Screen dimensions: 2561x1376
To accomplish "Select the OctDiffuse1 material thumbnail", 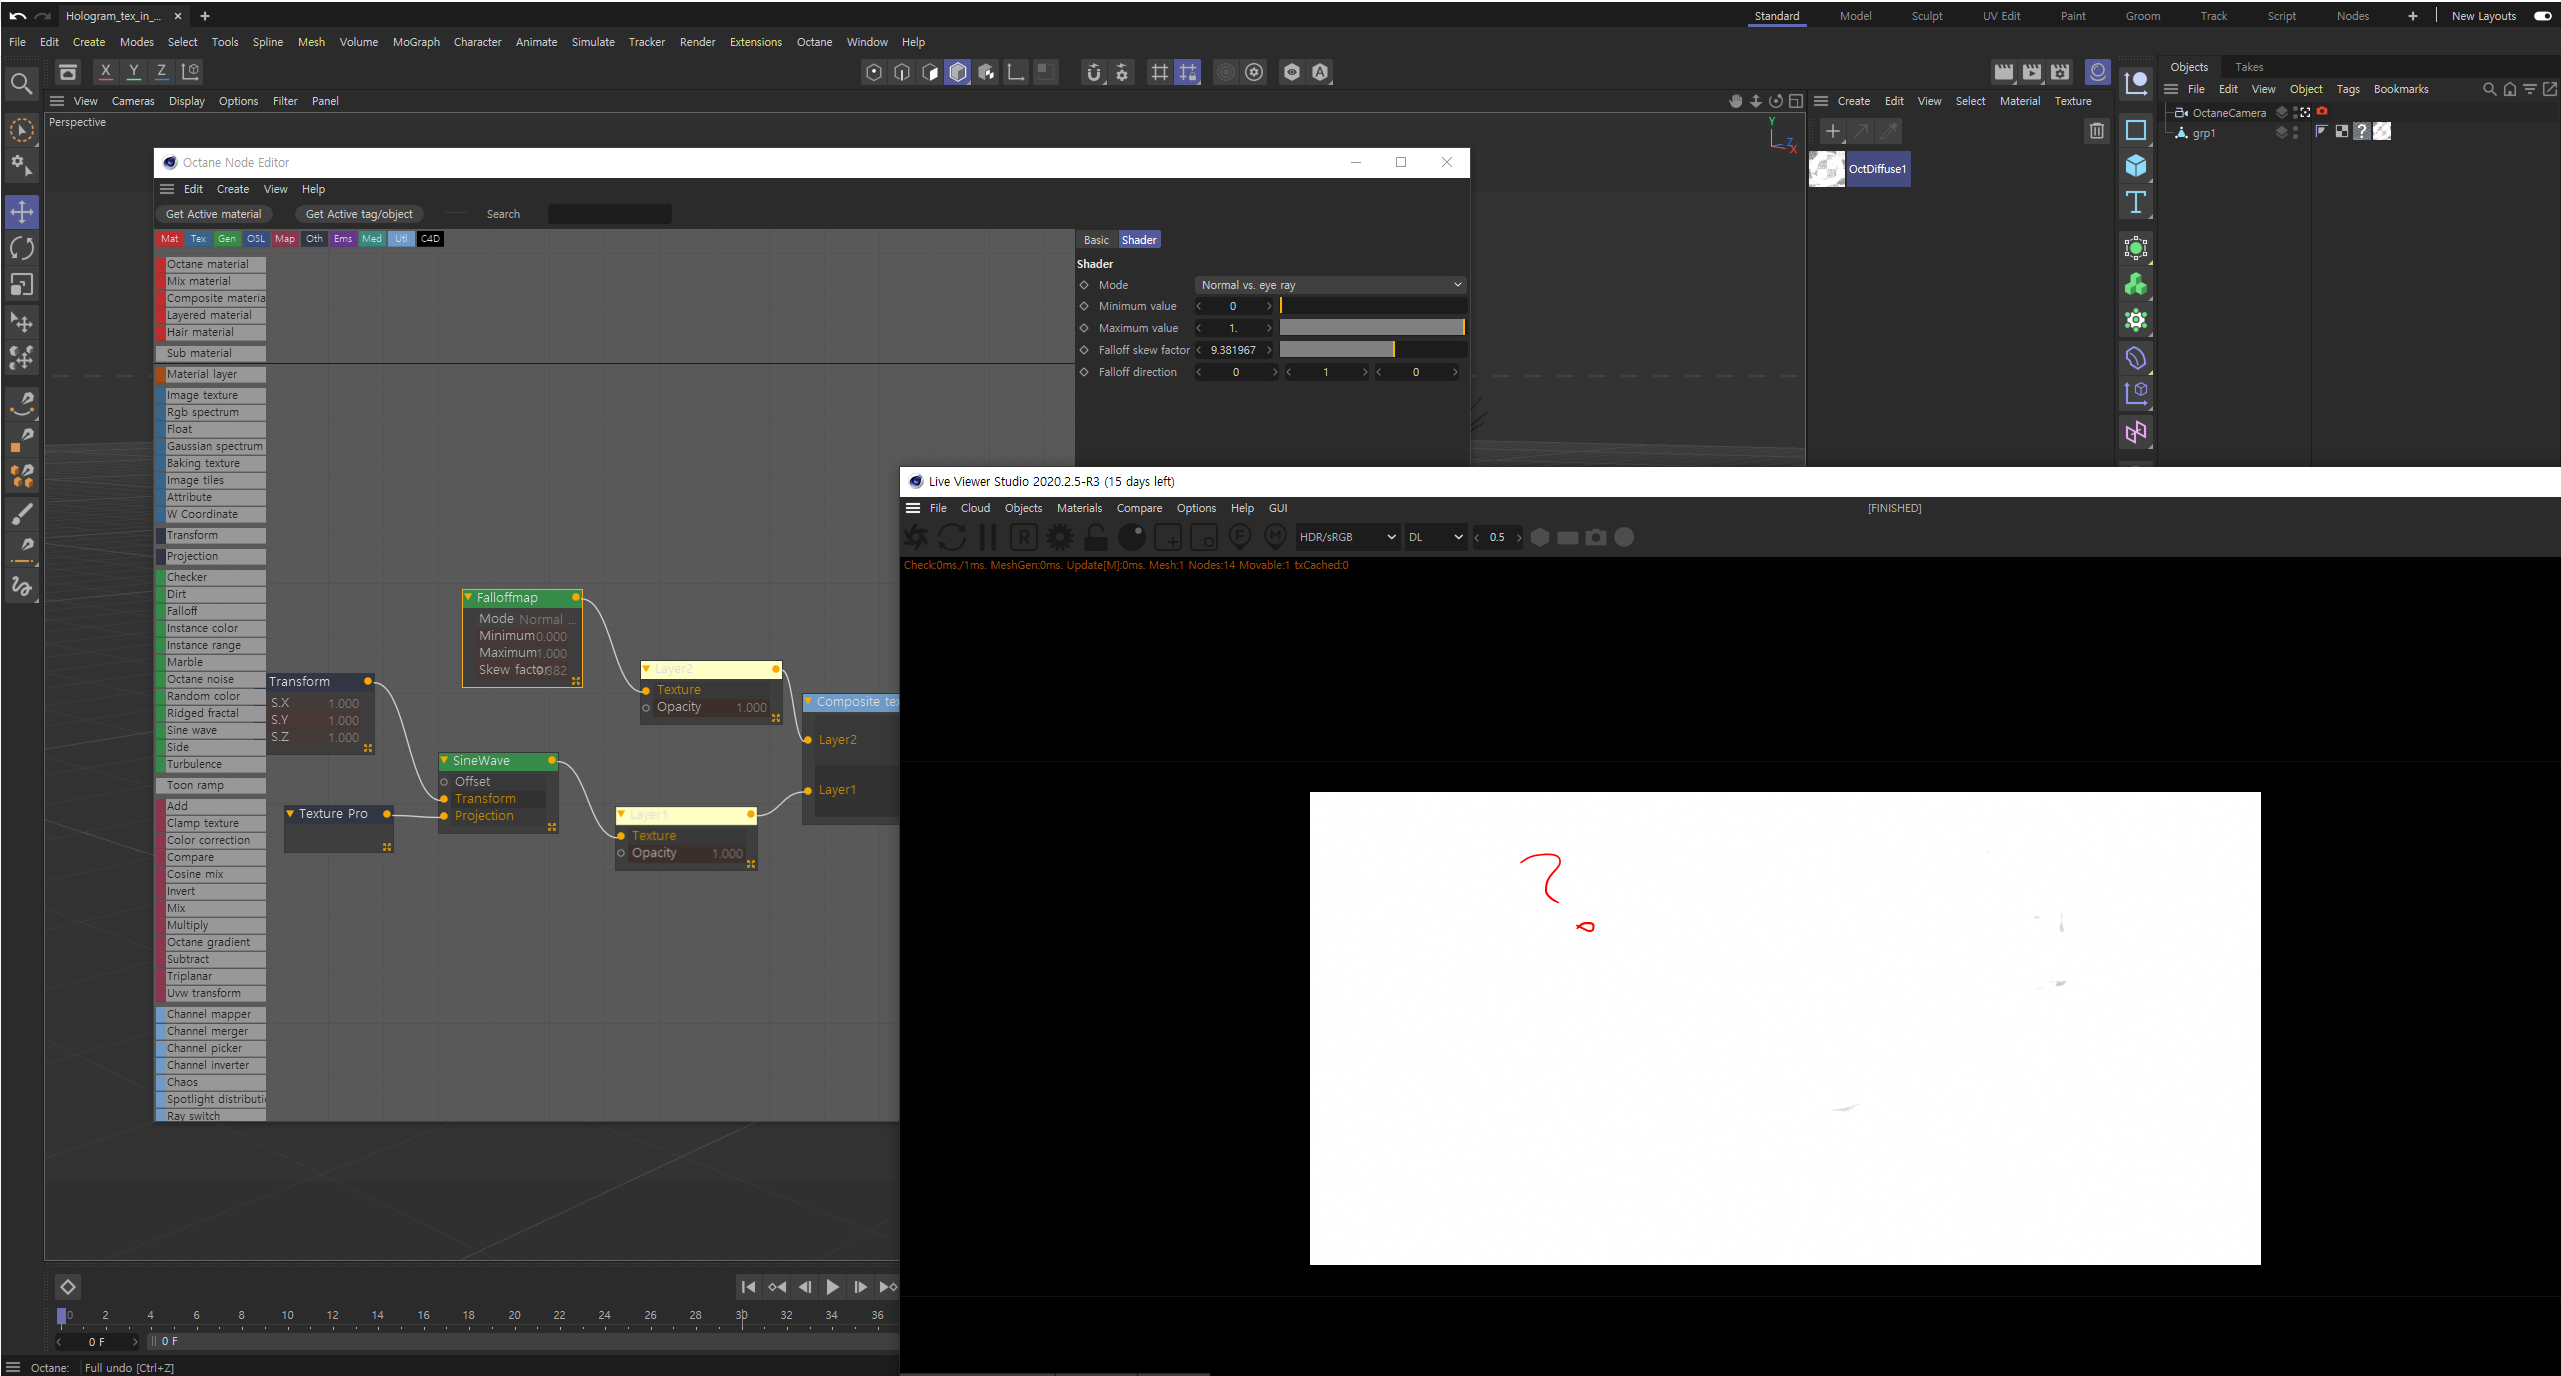I will [1826, 169].
